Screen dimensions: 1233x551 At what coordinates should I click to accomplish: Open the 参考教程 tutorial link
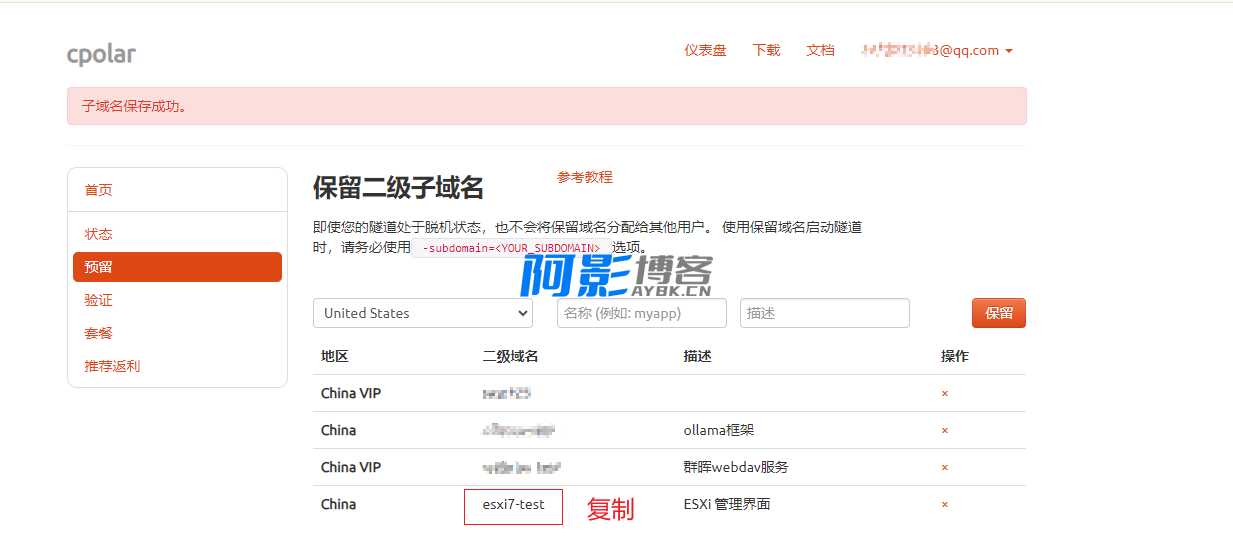[584, 177]
